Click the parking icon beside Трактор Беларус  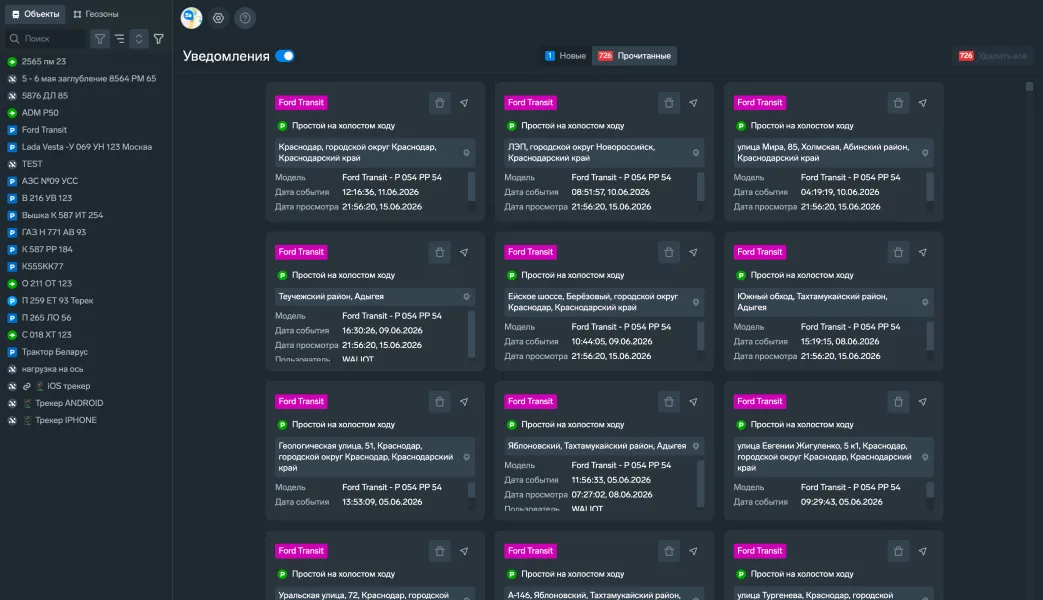[12, 352]
